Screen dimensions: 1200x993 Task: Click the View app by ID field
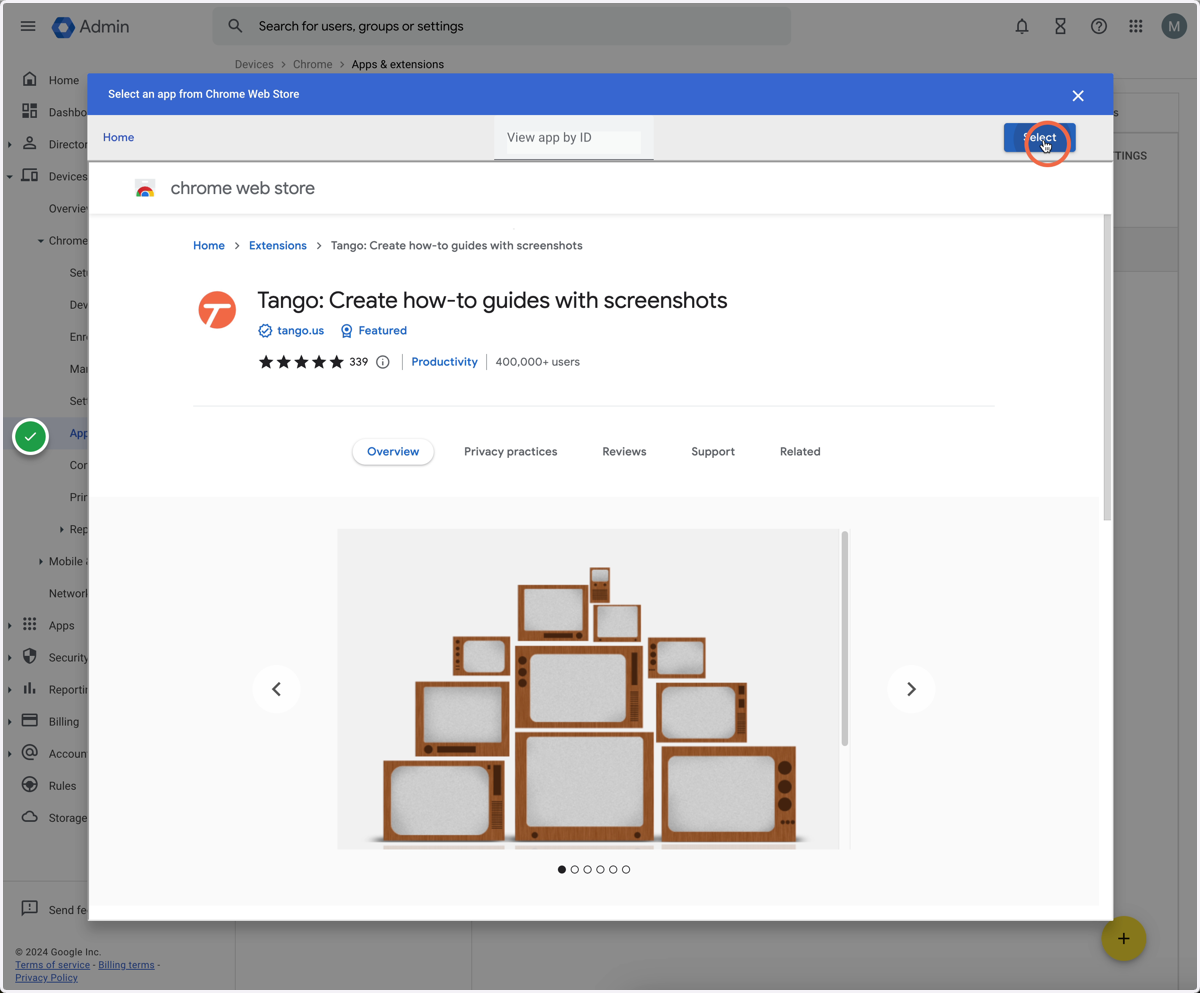573,138
